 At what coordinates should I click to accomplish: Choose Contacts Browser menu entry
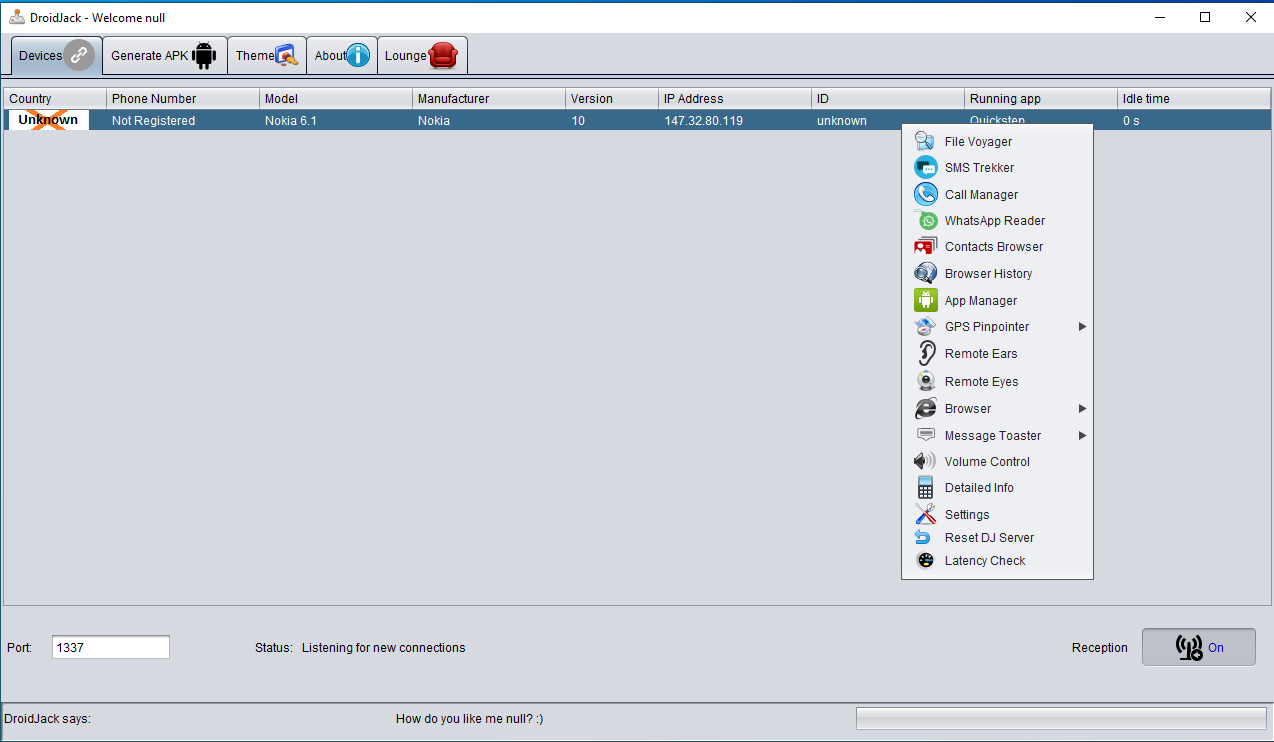[997, 247]
